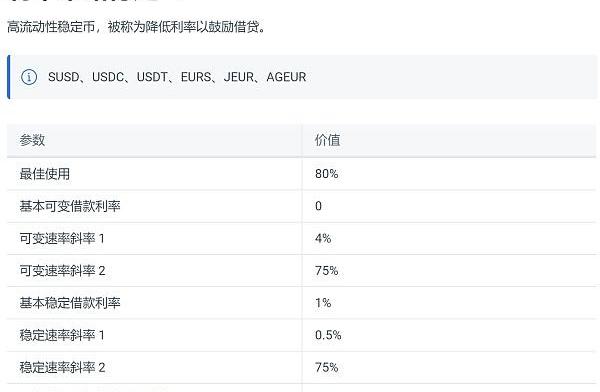Screen dimensions: 600x392
Task: Click the info icon in the callout
Action: 29,77
